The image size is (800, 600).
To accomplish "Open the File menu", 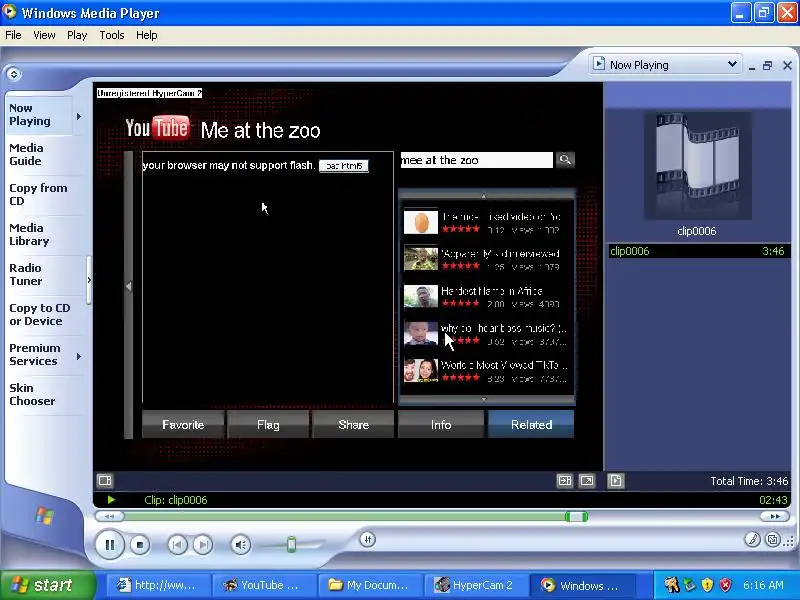I will coord(13,35).
